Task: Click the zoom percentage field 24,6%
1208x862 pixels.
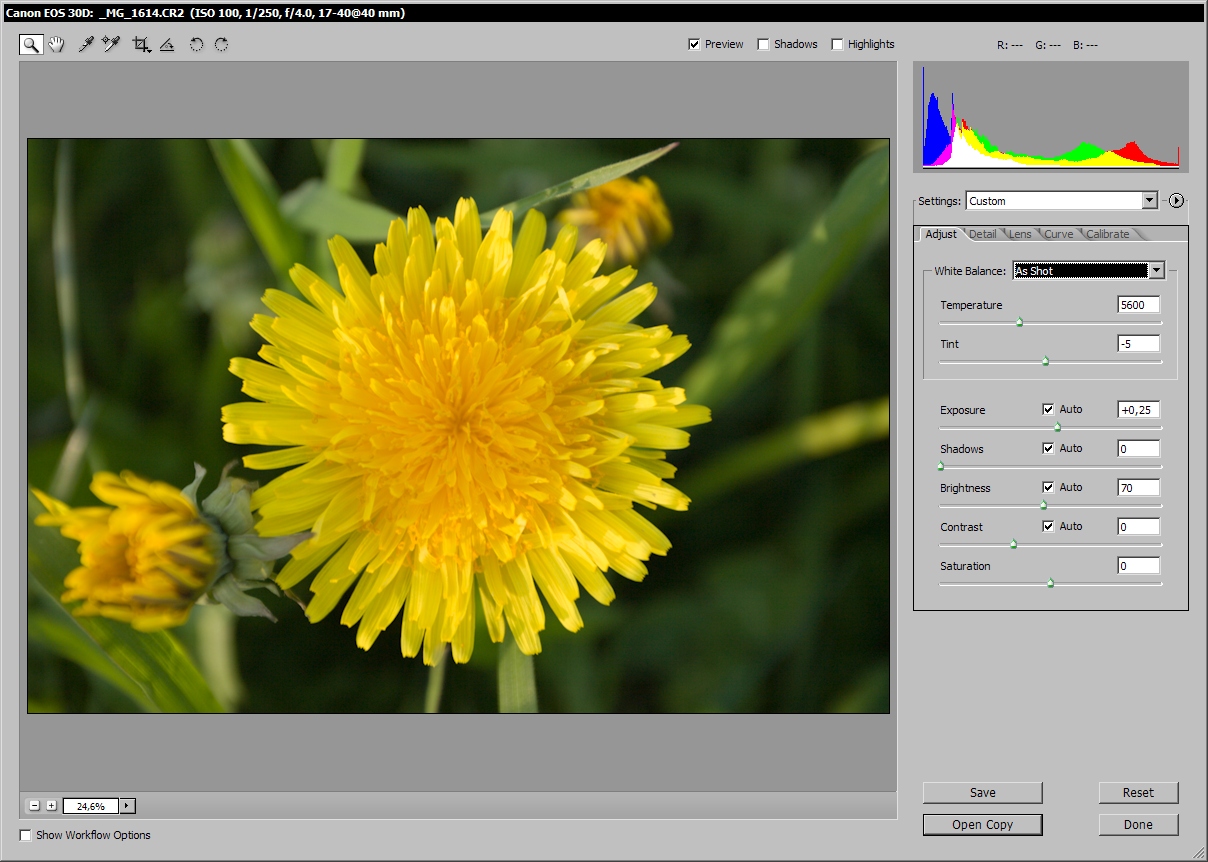Action: 91,806
